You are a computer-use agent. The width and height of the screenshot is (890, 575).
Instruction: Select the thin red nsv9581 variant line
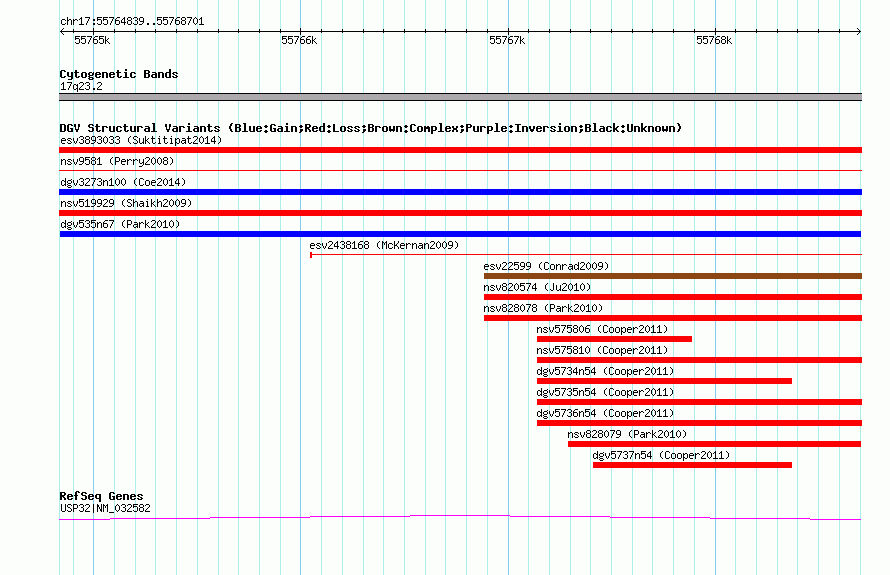tap(460, 170)
